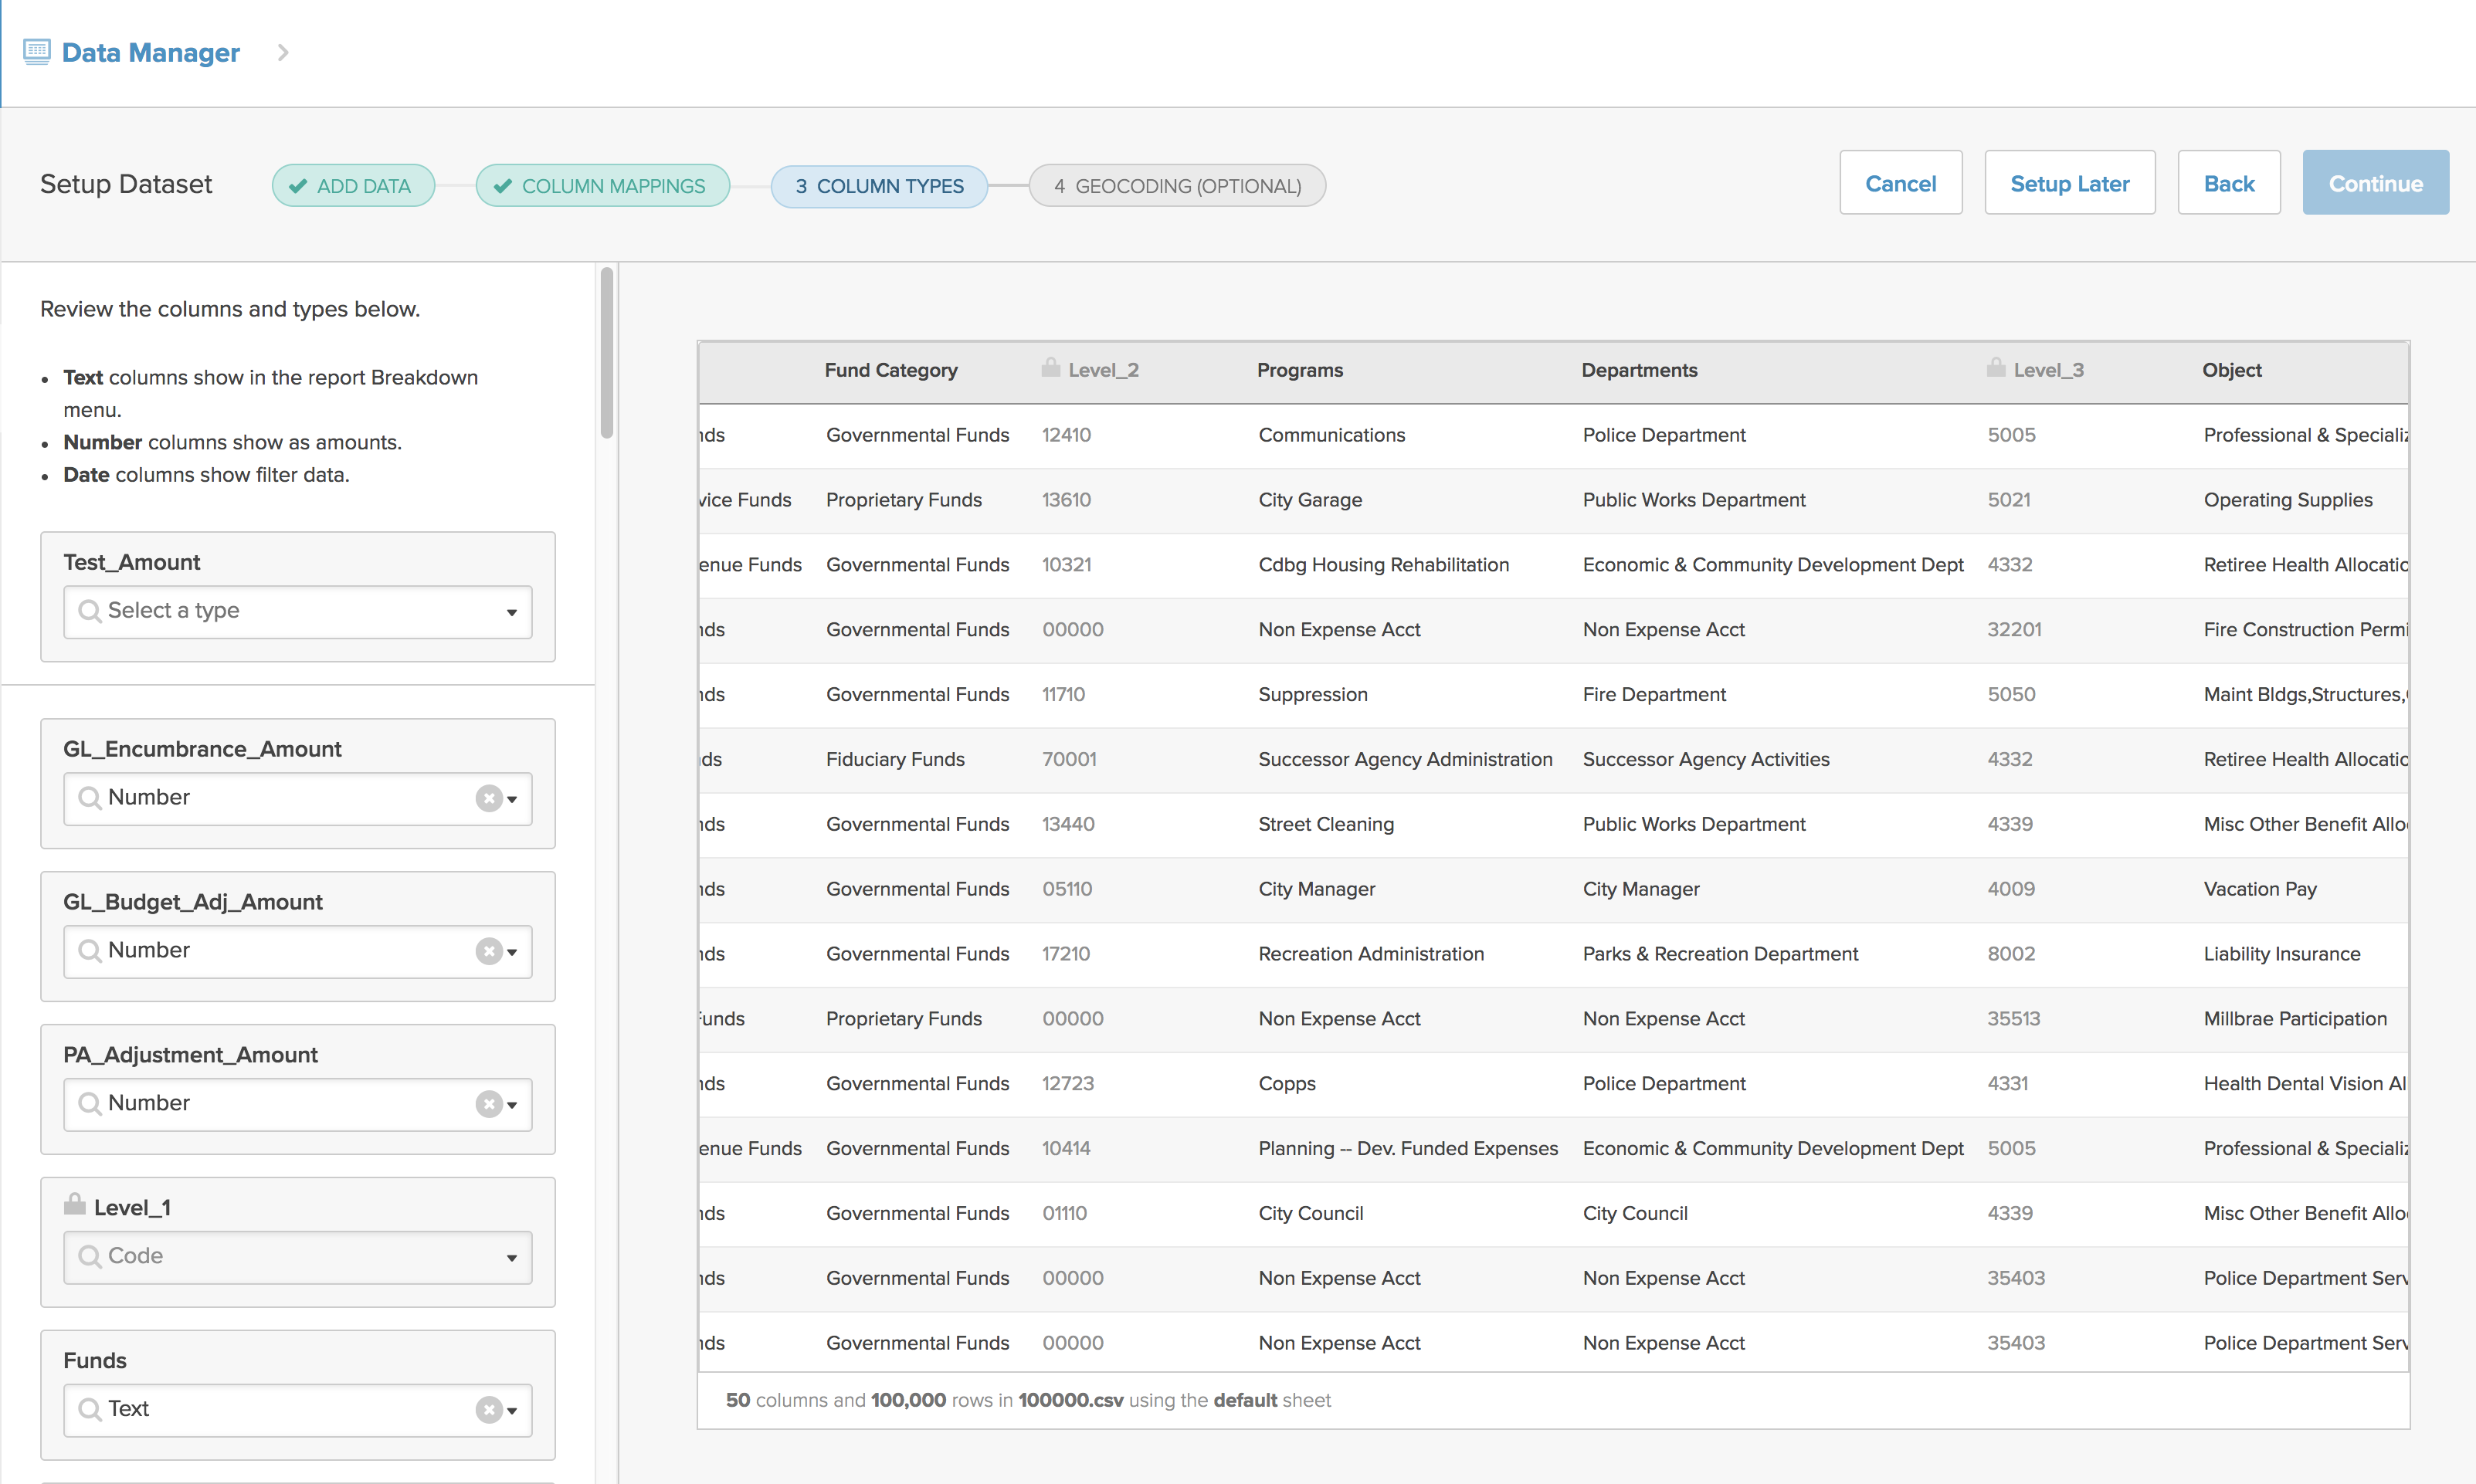Click the PA_Adjustment_Amount Number input
Image resolution: width=2476 pixels, height=1484 pixels.
pos(298,1105)
